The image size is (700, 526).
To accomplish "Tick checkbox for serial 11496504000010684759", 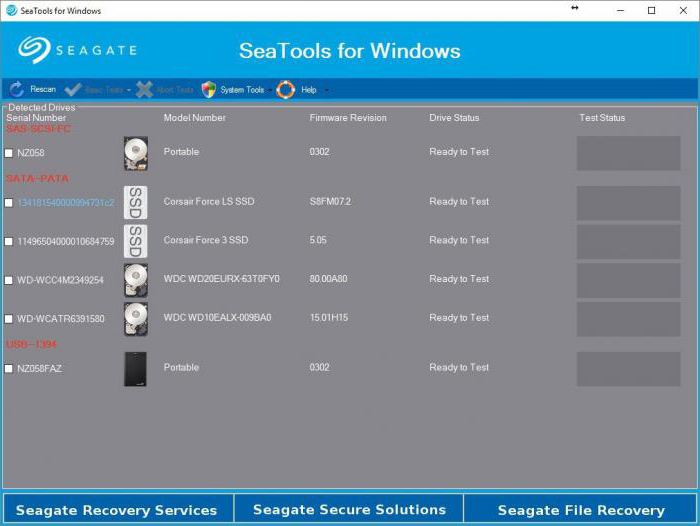I will click(x=8, y=242).
